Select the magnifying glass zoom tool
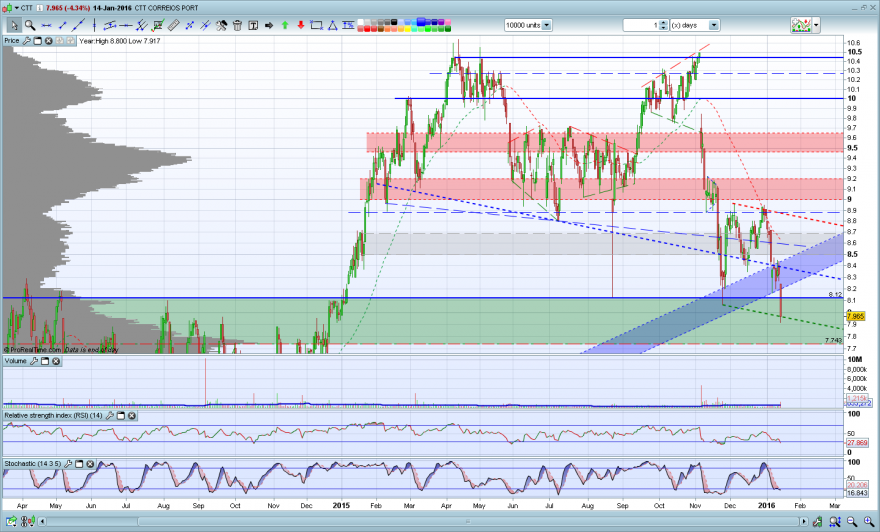The image size is (880, 532). (30, 25)
